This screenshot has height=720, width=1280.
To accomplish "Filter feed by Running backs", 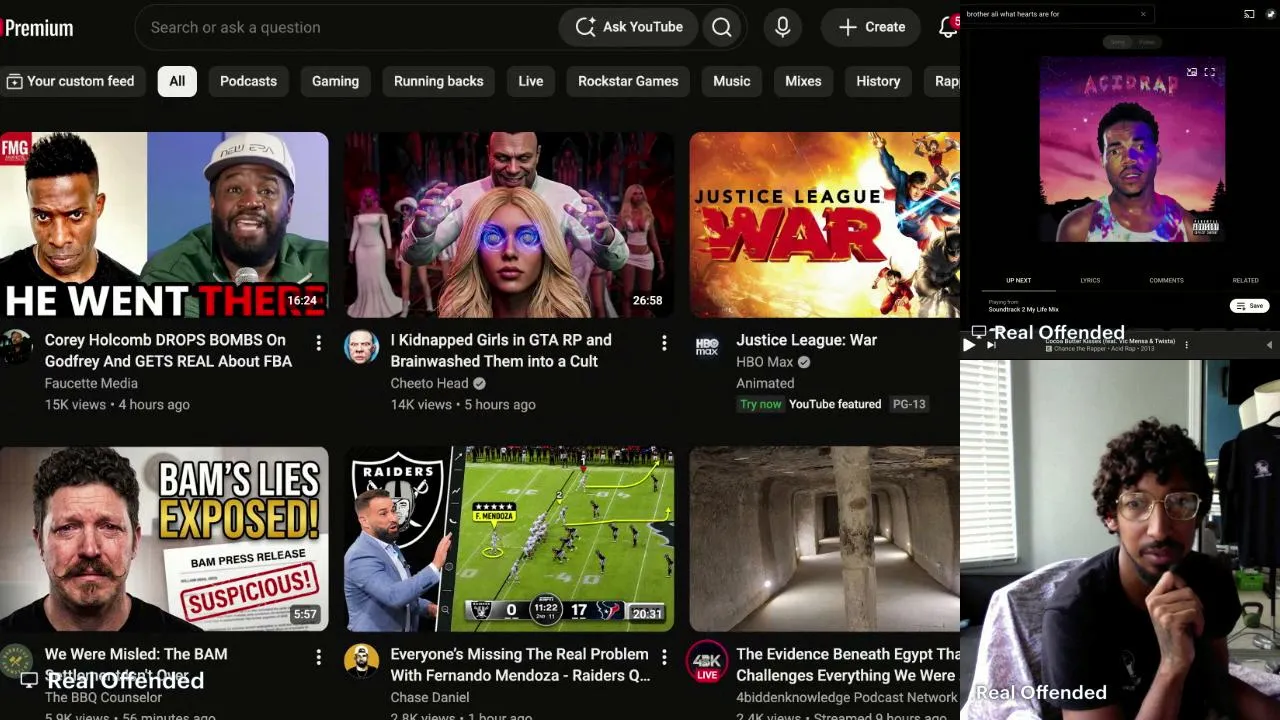I will (x=438, y=81).
